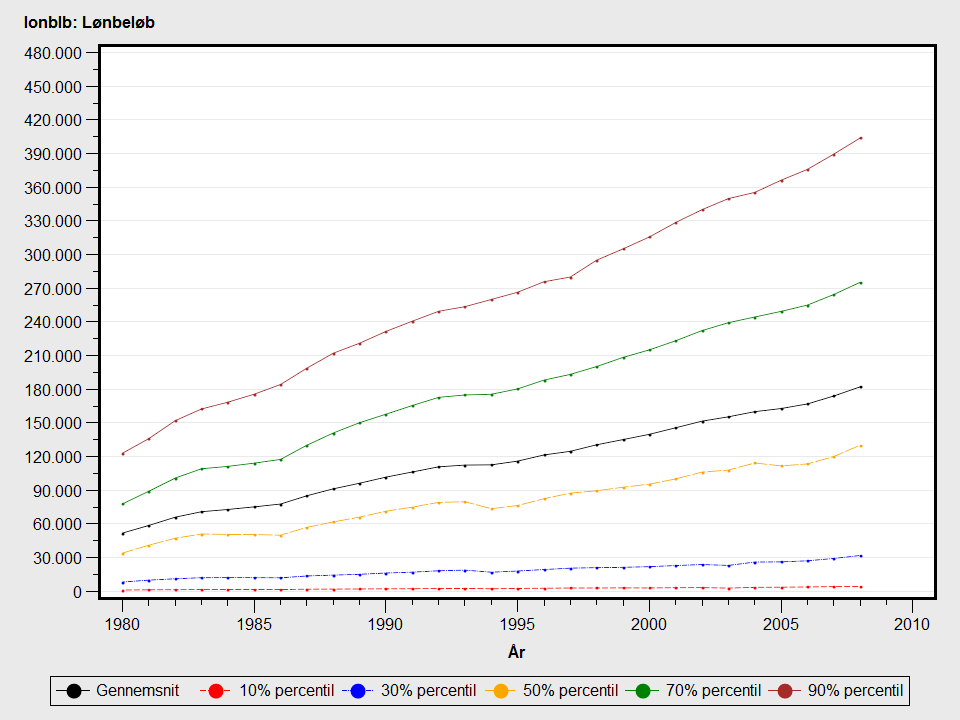Click the 2008 endpoint of the 70% percentil line

[x=860, y=283]
